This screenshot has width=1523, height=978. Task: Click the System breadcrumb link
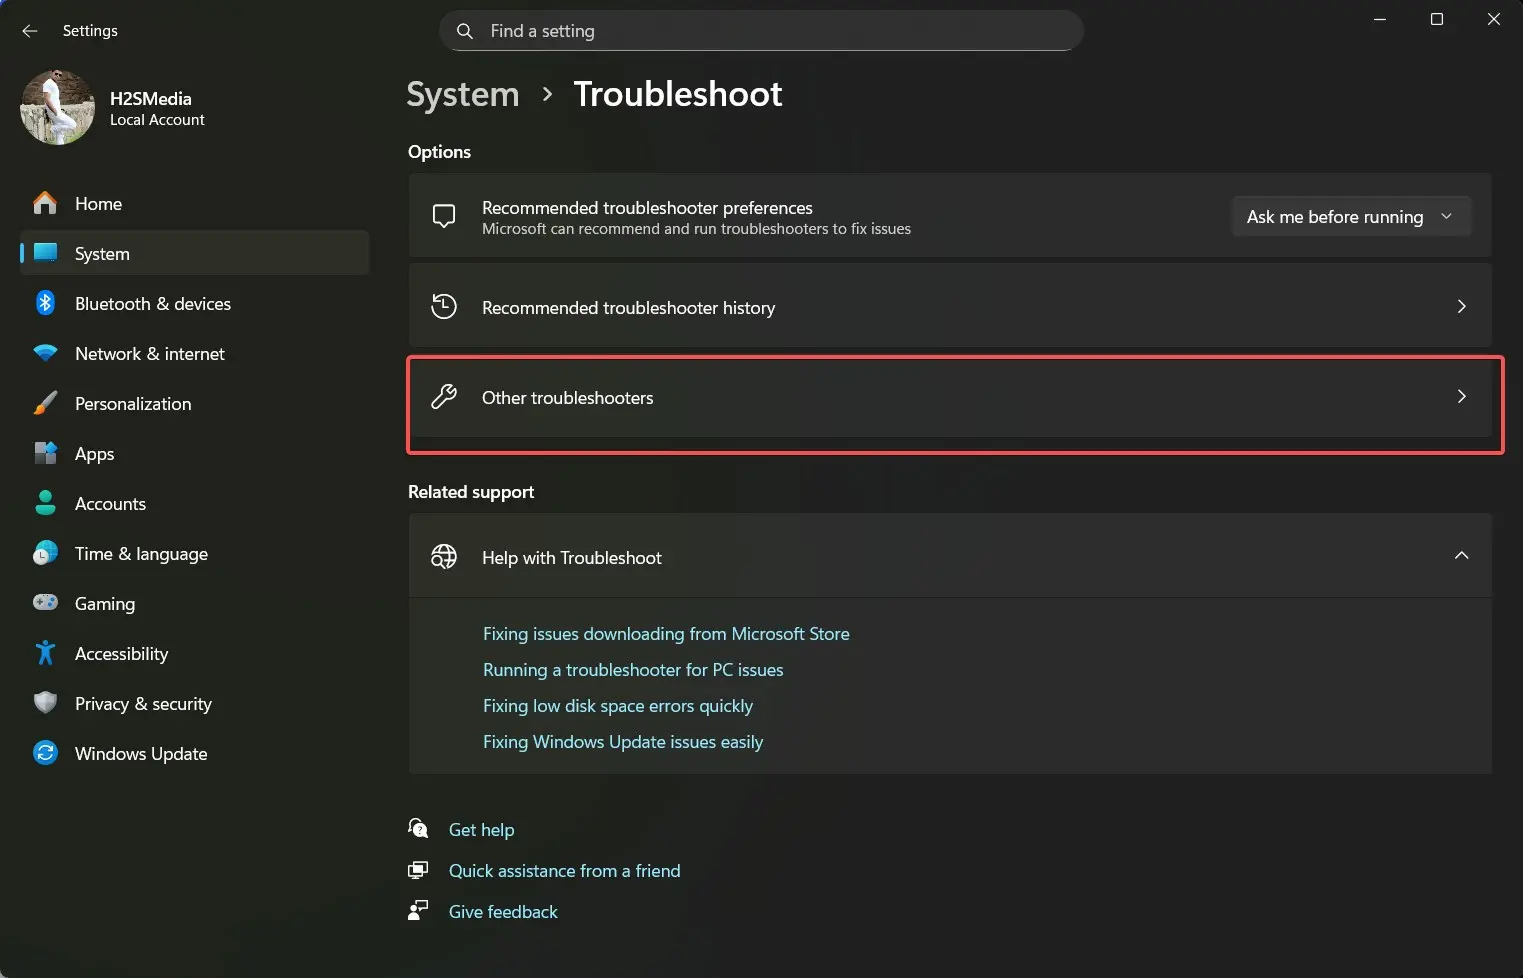click(463, 94)
